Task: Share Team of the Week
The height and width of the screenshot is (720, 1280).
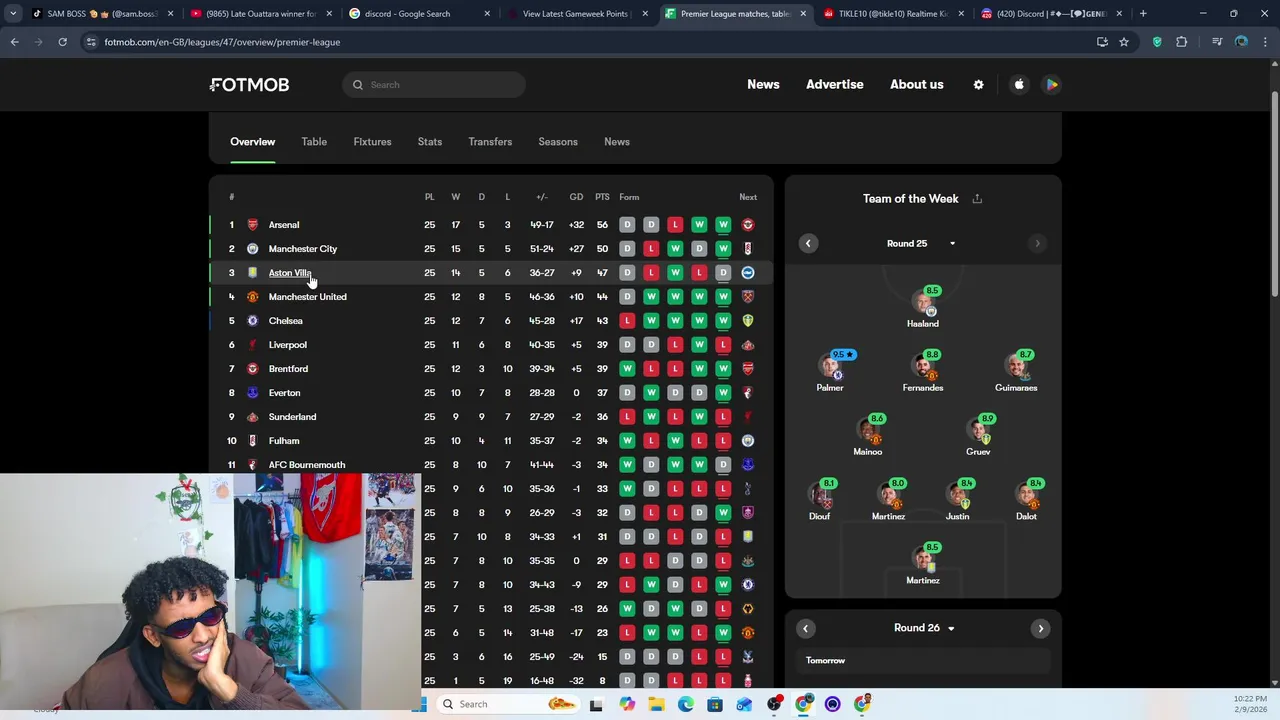Action: tap(977, 199)
